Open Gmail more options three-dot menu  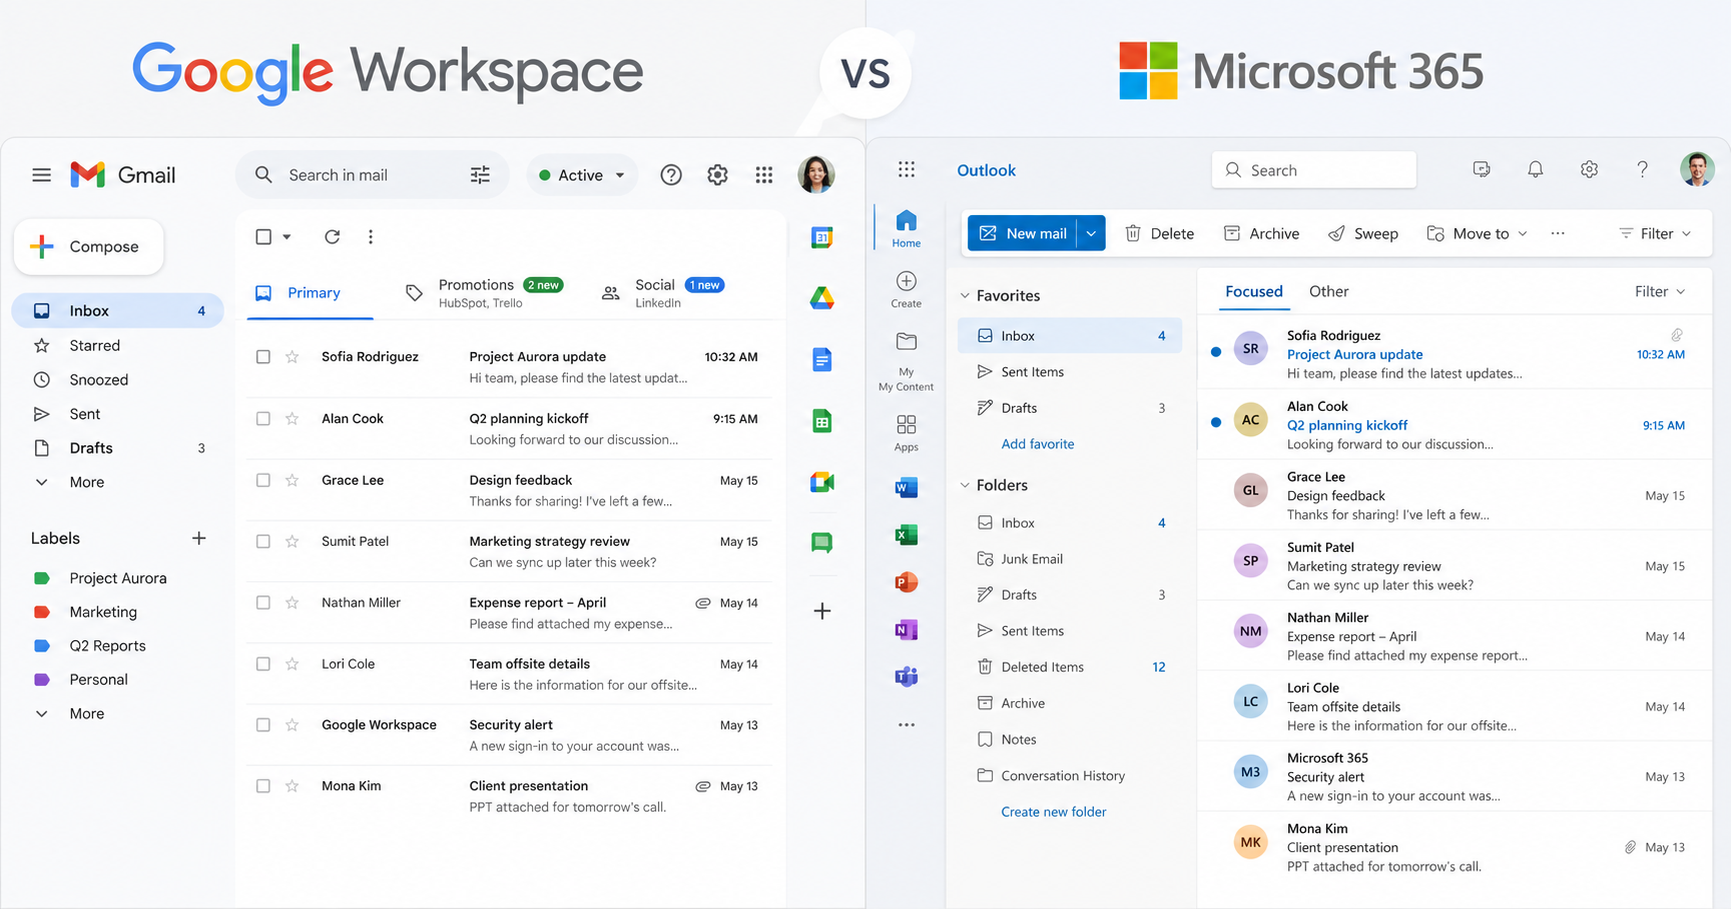click(370, 237)
